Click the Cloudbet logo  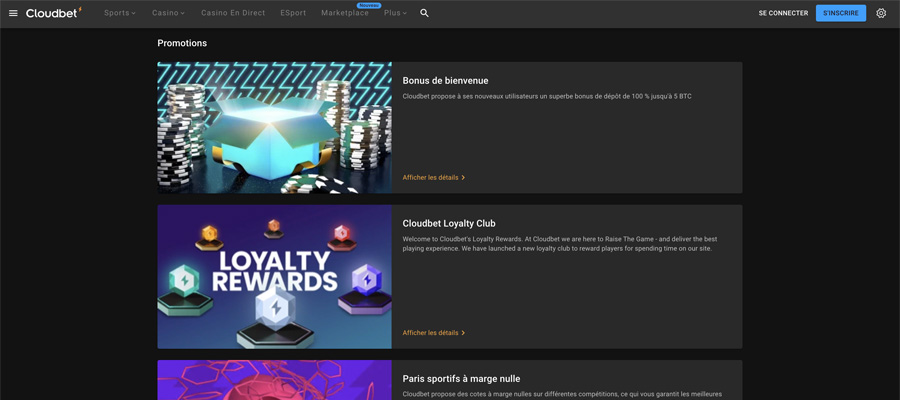point(54,13)
